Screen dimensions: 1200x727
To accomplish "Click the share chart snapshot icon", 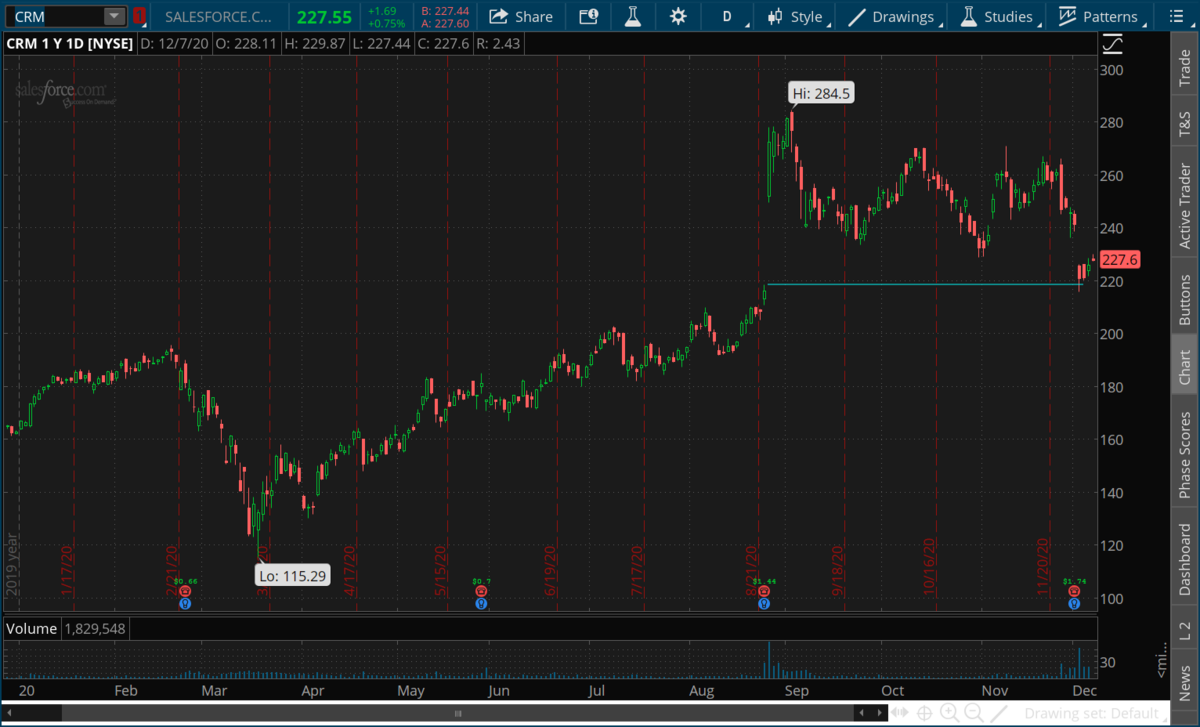I will coord(589,16).
